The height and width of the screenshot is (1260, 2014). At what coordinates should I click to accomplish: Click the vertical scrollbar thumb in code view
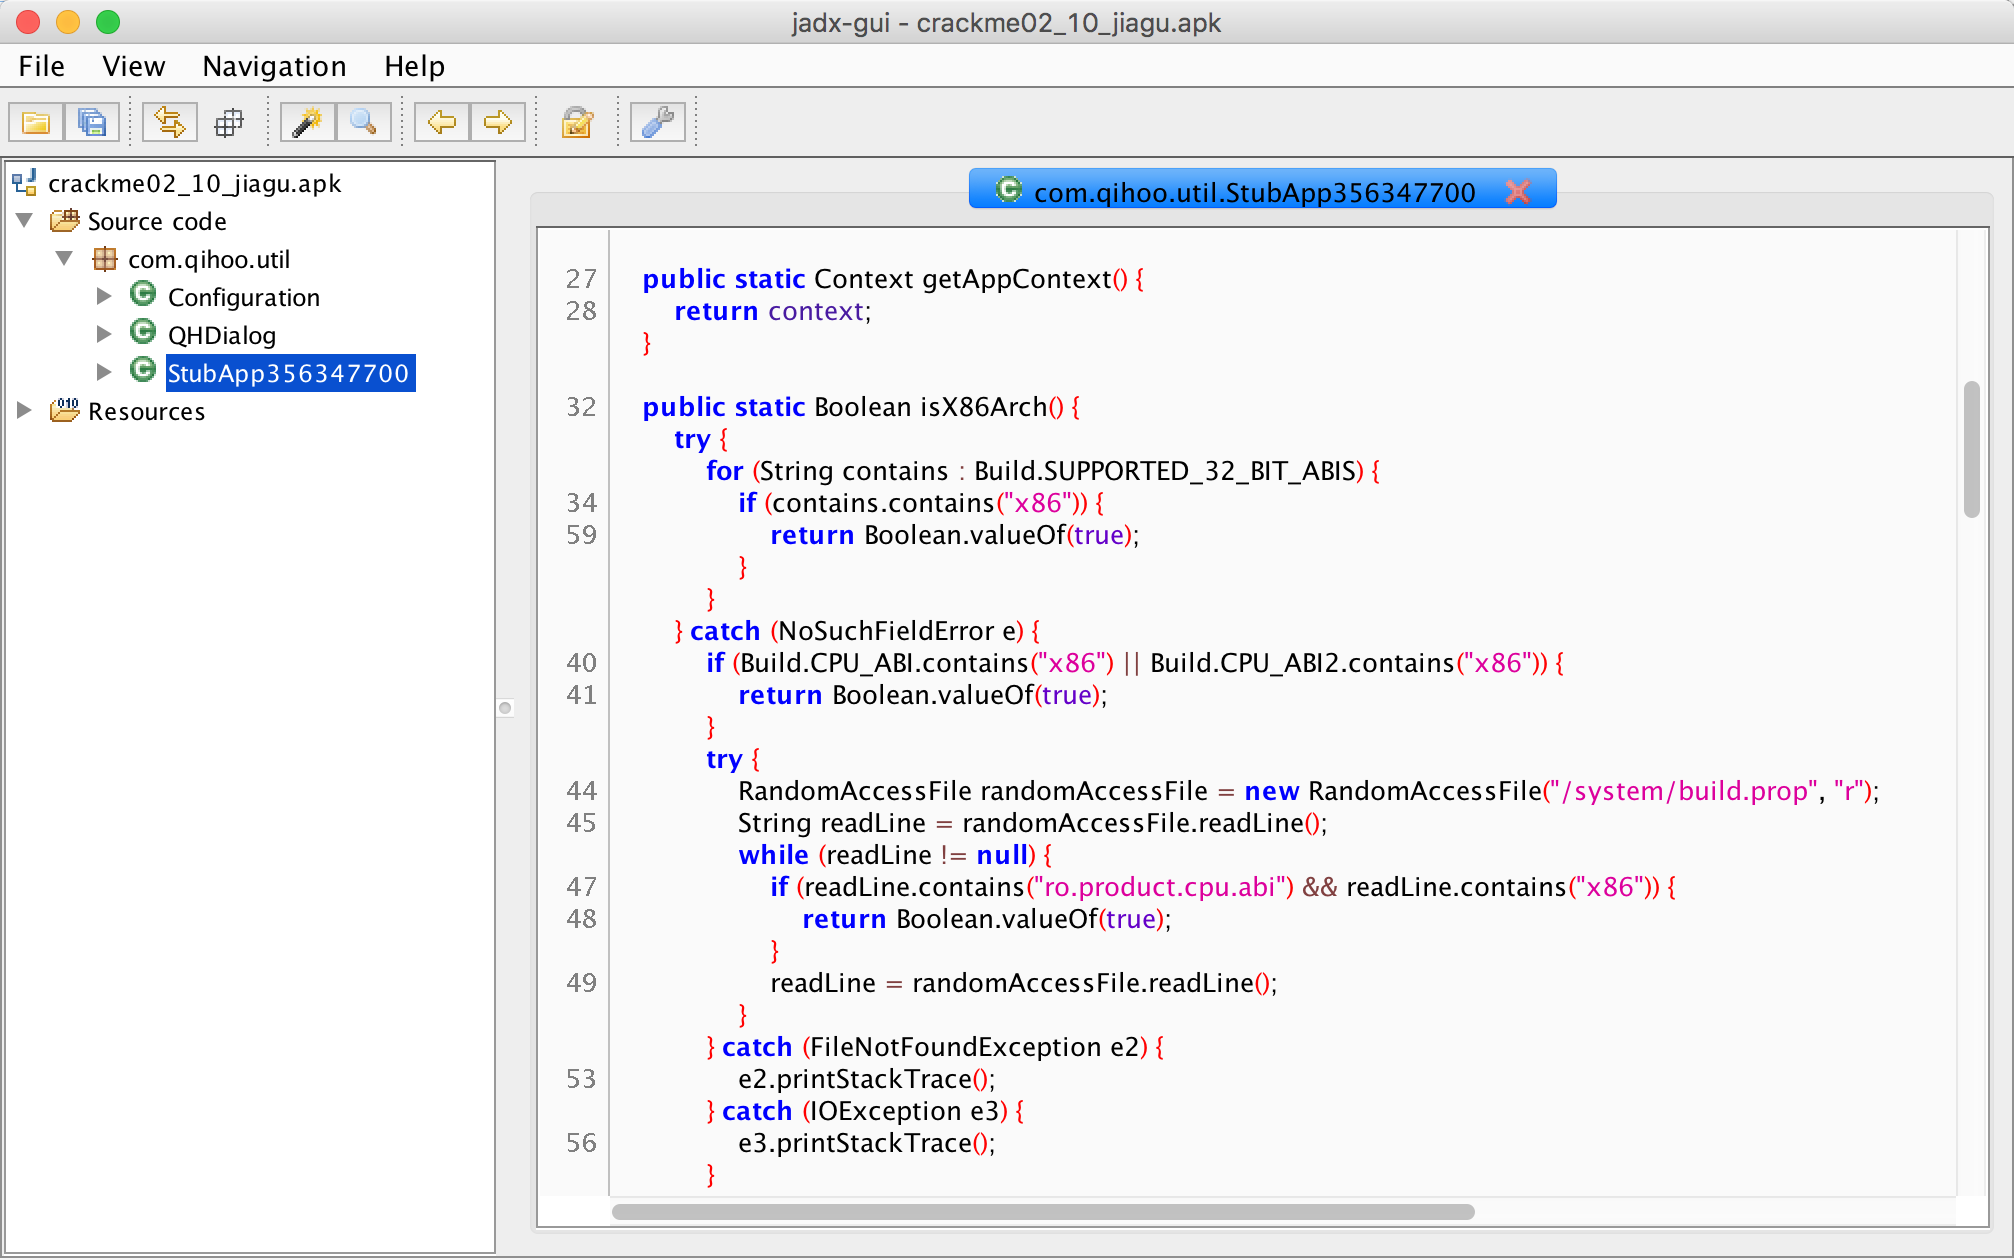[1971, 450]
